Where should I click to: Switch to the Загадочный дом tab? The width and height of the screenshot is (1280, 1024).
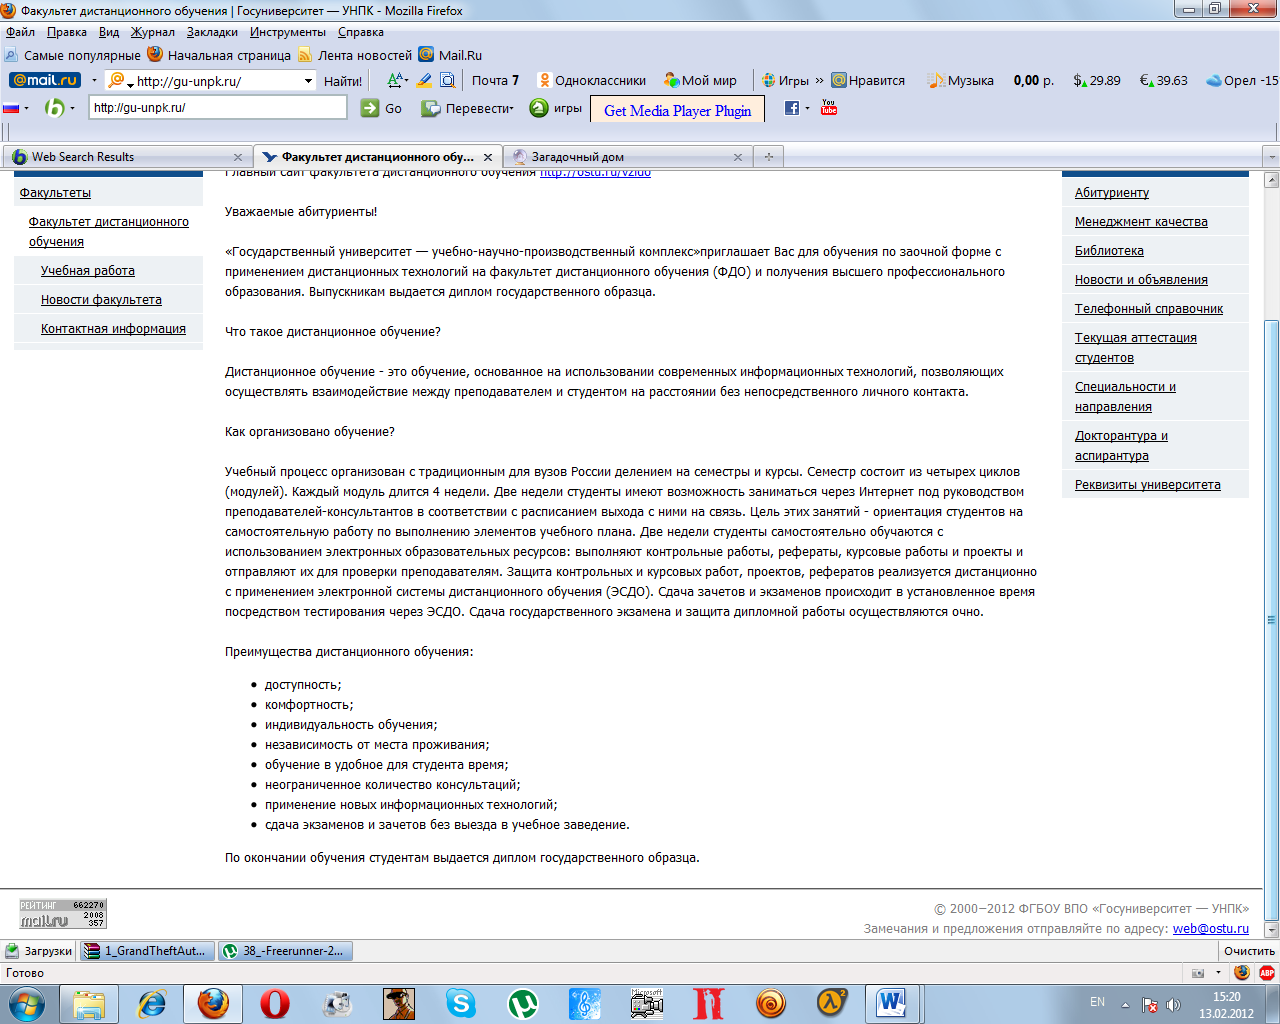pos(629,157)
